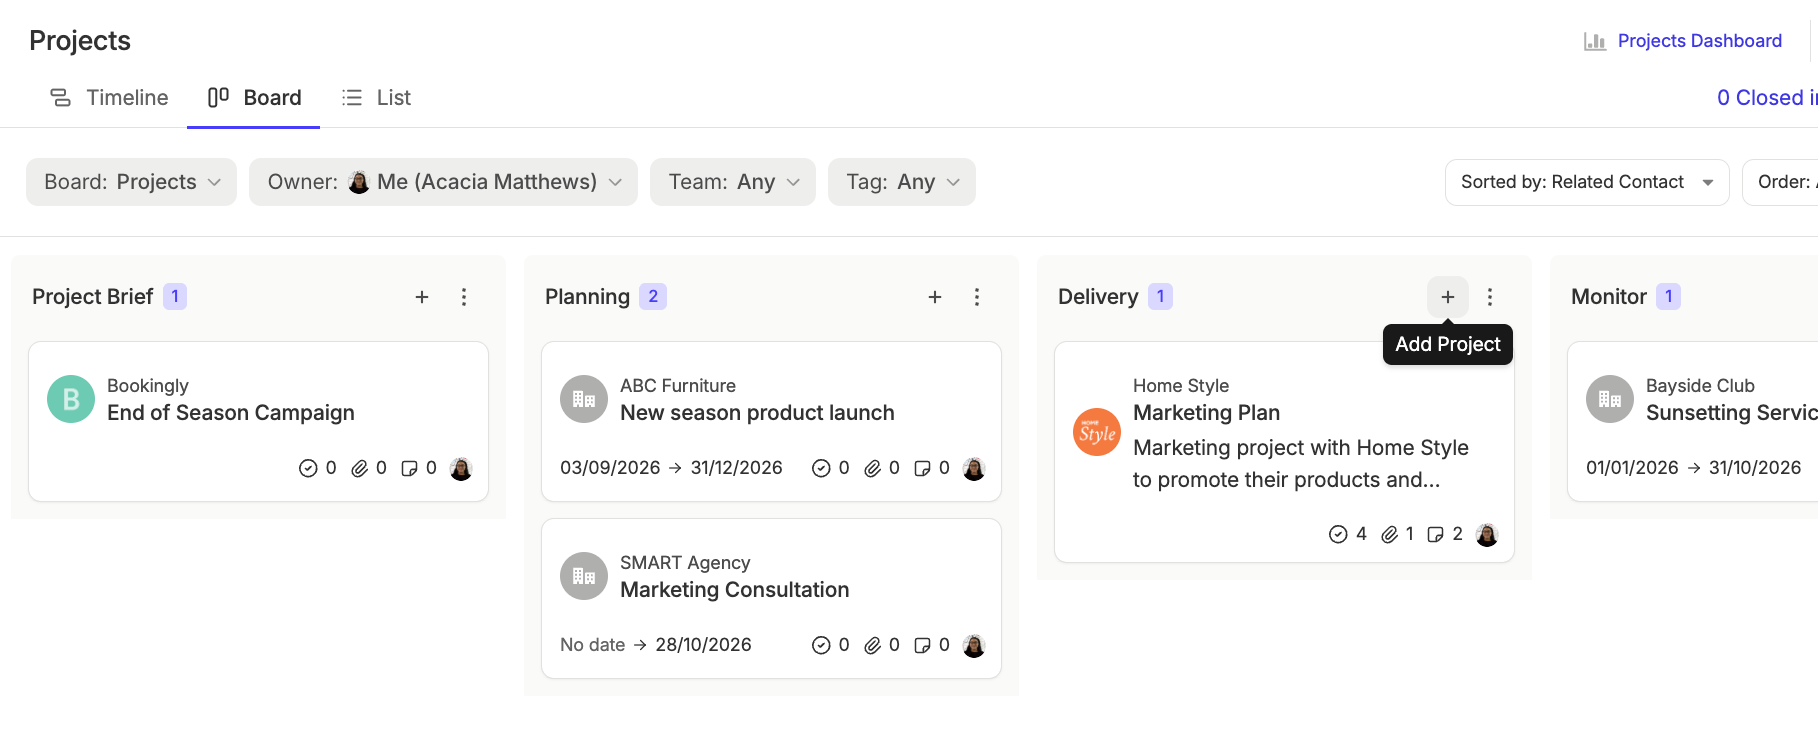Click tasks checkmark icon on Marketing Plan card
The height and width of the screenshot is (746, 1818).
1338,535
